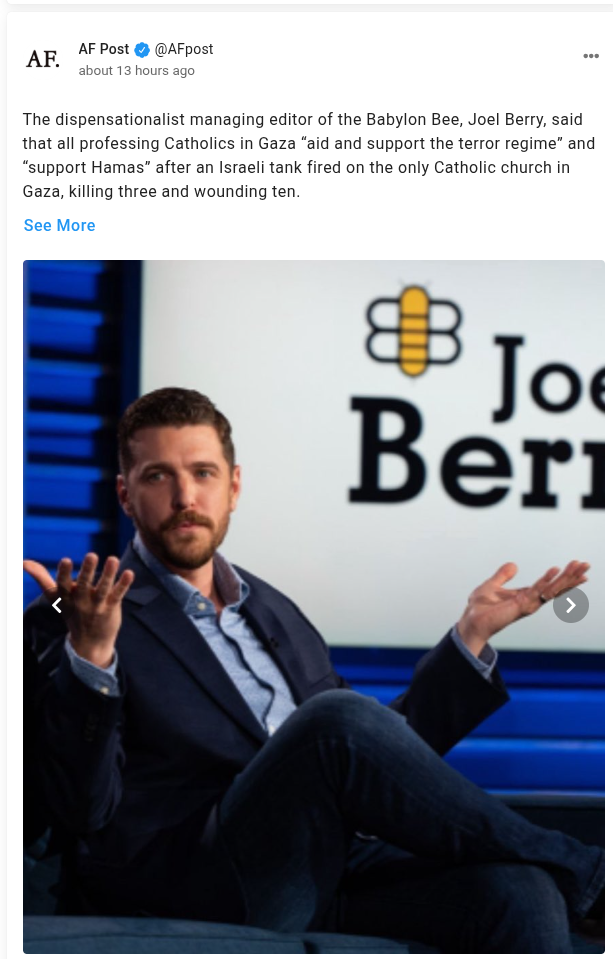The image size is (613, 959).
Task: Open post timestamp about 13 hours ago
Action: (x=136, y=71)
